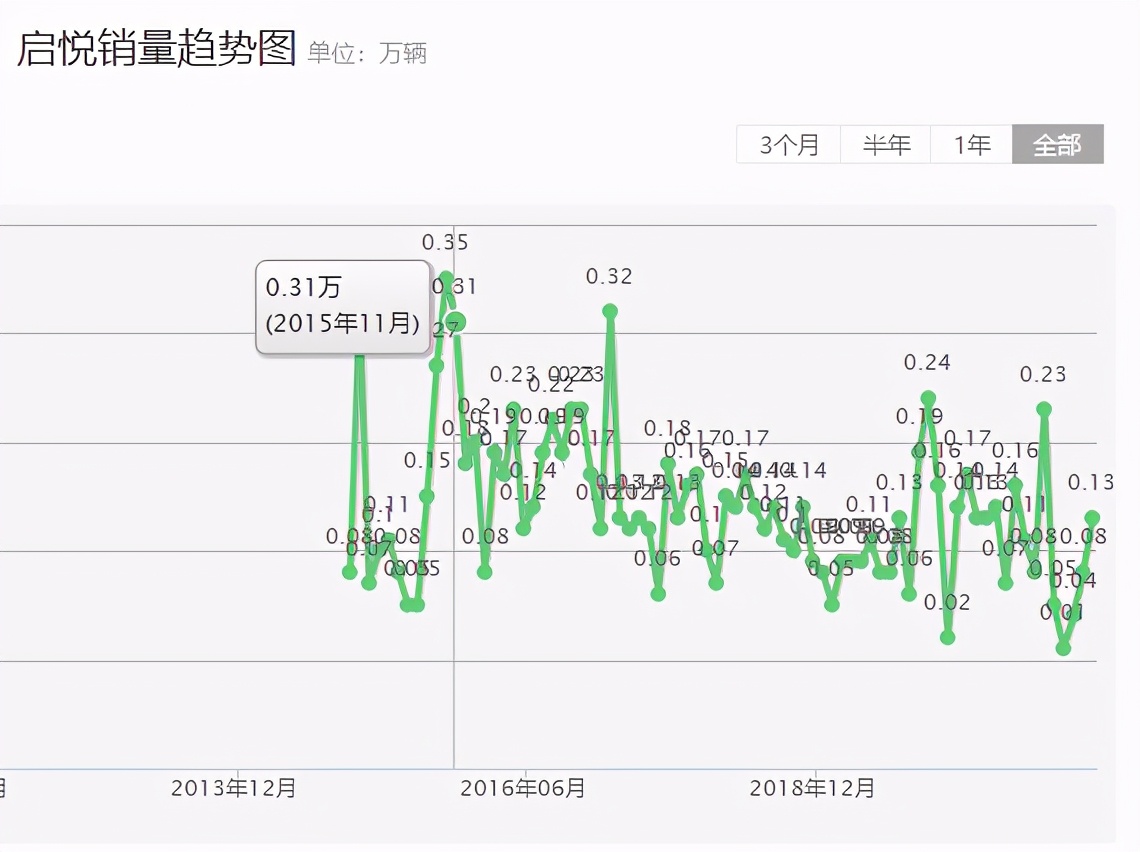Viewport: 1140px width, 852px height.
Task: Switch to the 半年 time range
Action: tap(885, 145)
